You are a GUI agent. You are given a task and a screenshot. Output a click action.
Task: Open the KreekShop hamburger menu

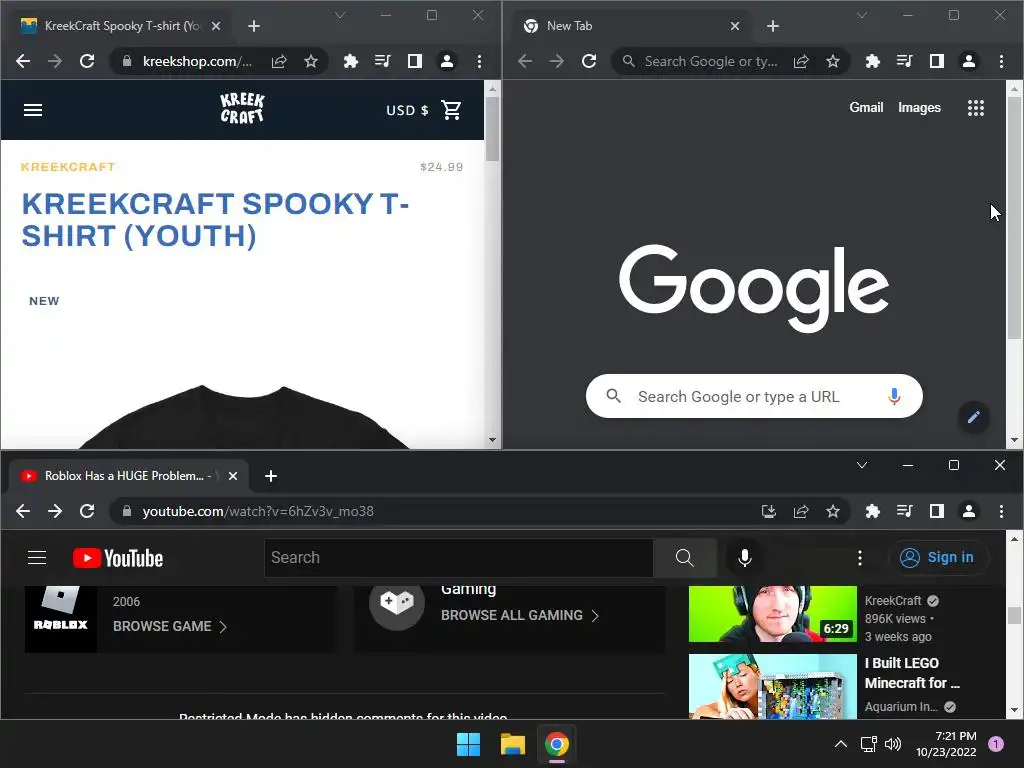(x=33, y=110)
